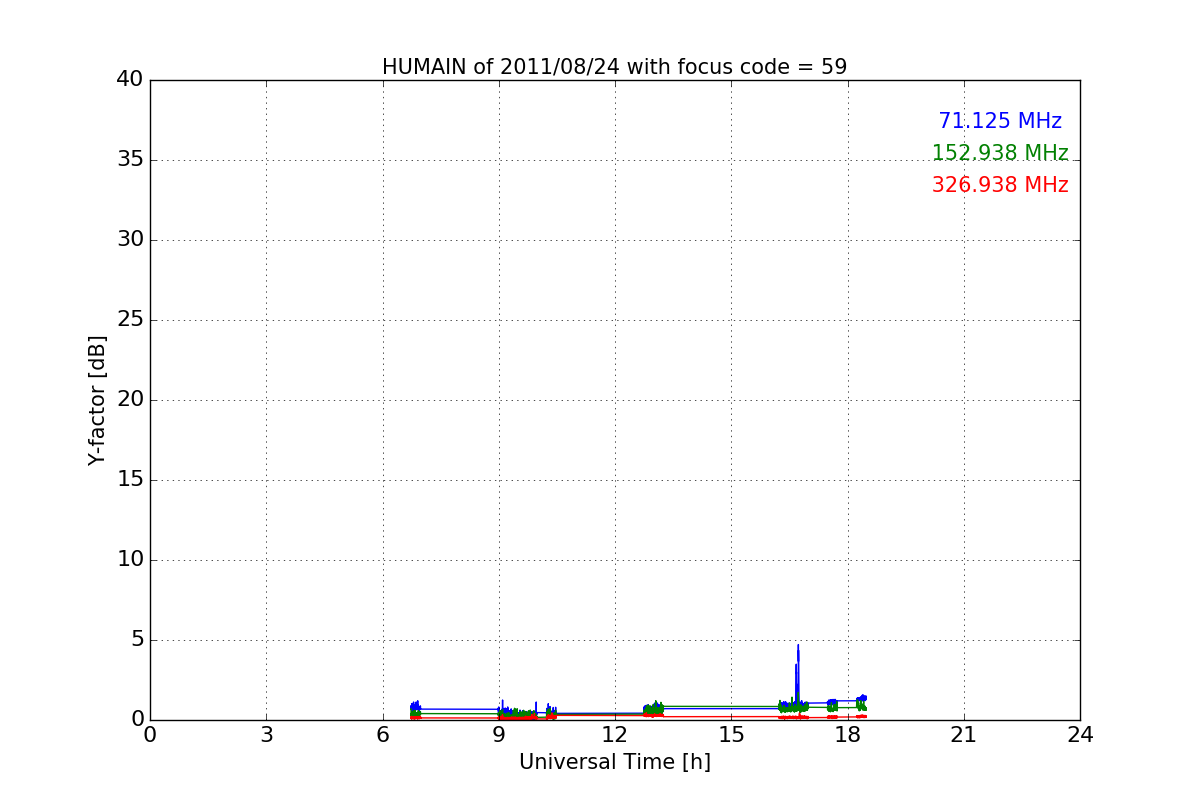The image size is (1200, 800).
Task: Click y-axis tick label 5
Action: (137, 639)
